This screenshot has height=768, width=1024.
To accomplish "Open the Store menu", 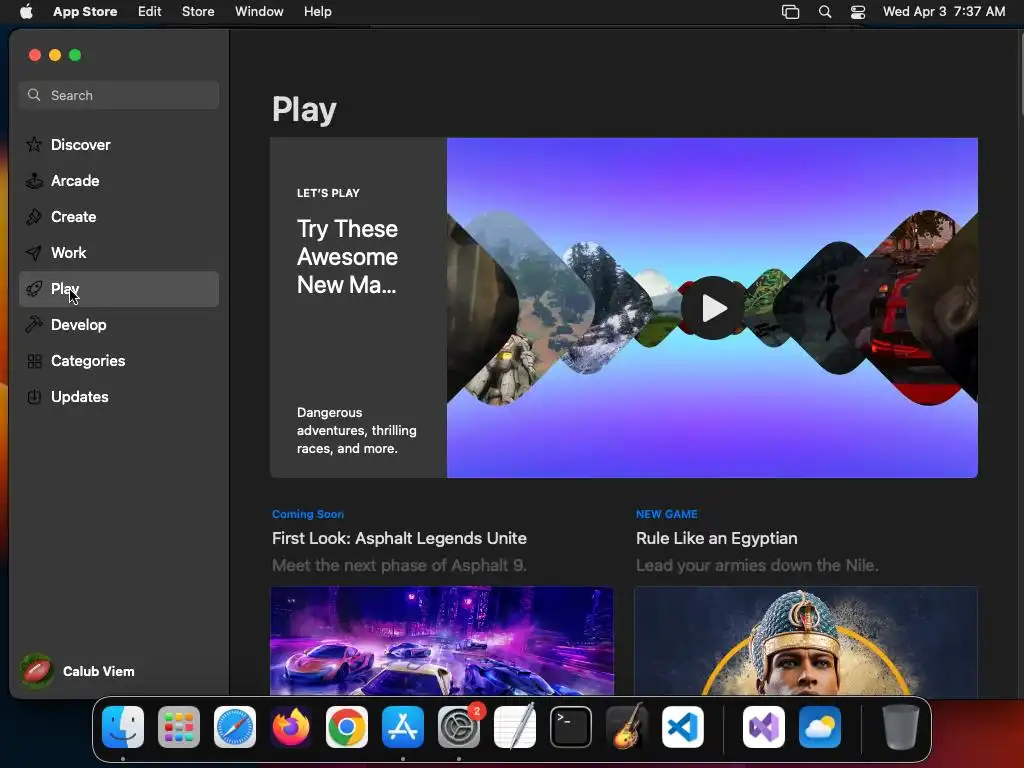I will click(198, 12).
